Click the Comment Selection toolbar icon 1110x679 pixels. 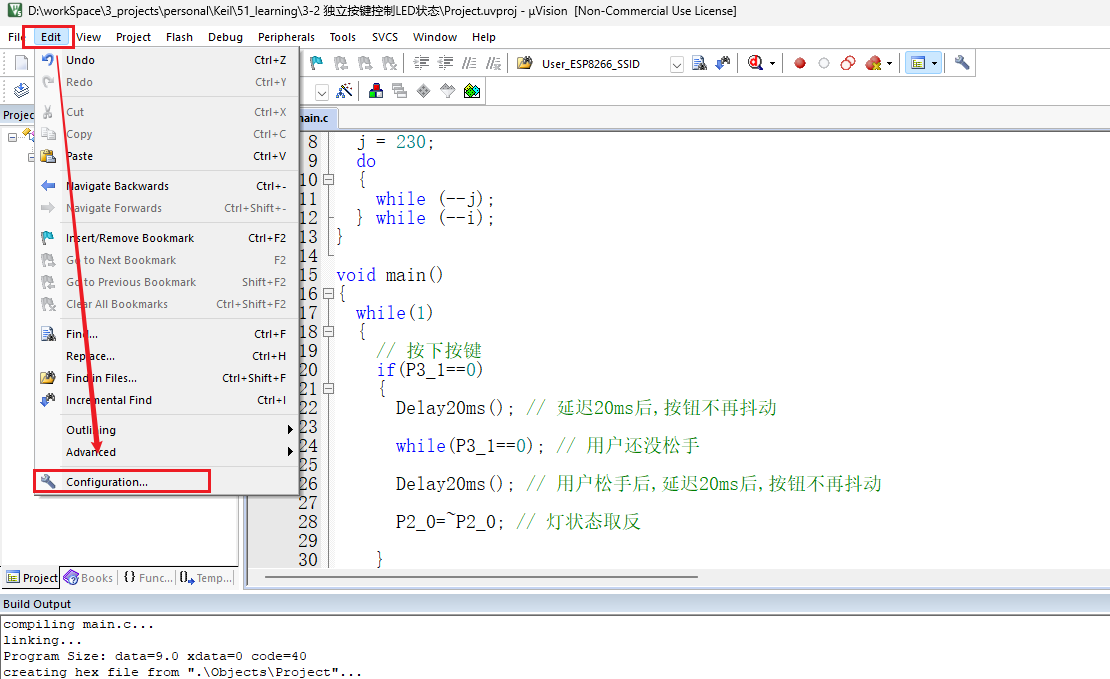coord(469,62)
